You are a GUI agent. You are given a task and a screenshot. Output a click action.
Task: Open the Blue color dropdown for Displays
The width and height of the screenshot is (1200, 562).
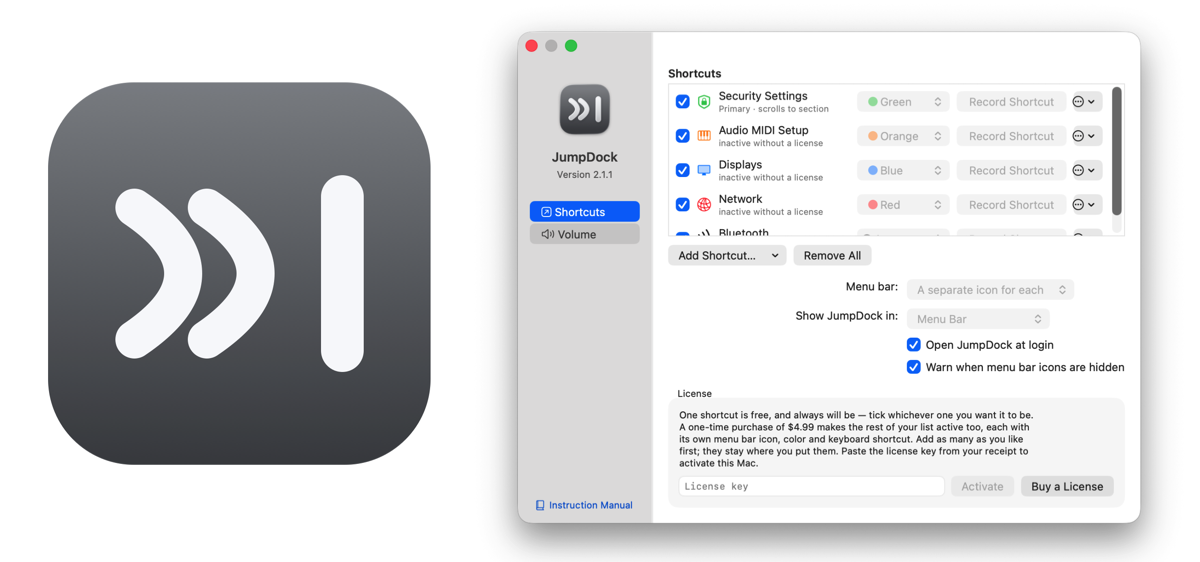tap(903, 170)
